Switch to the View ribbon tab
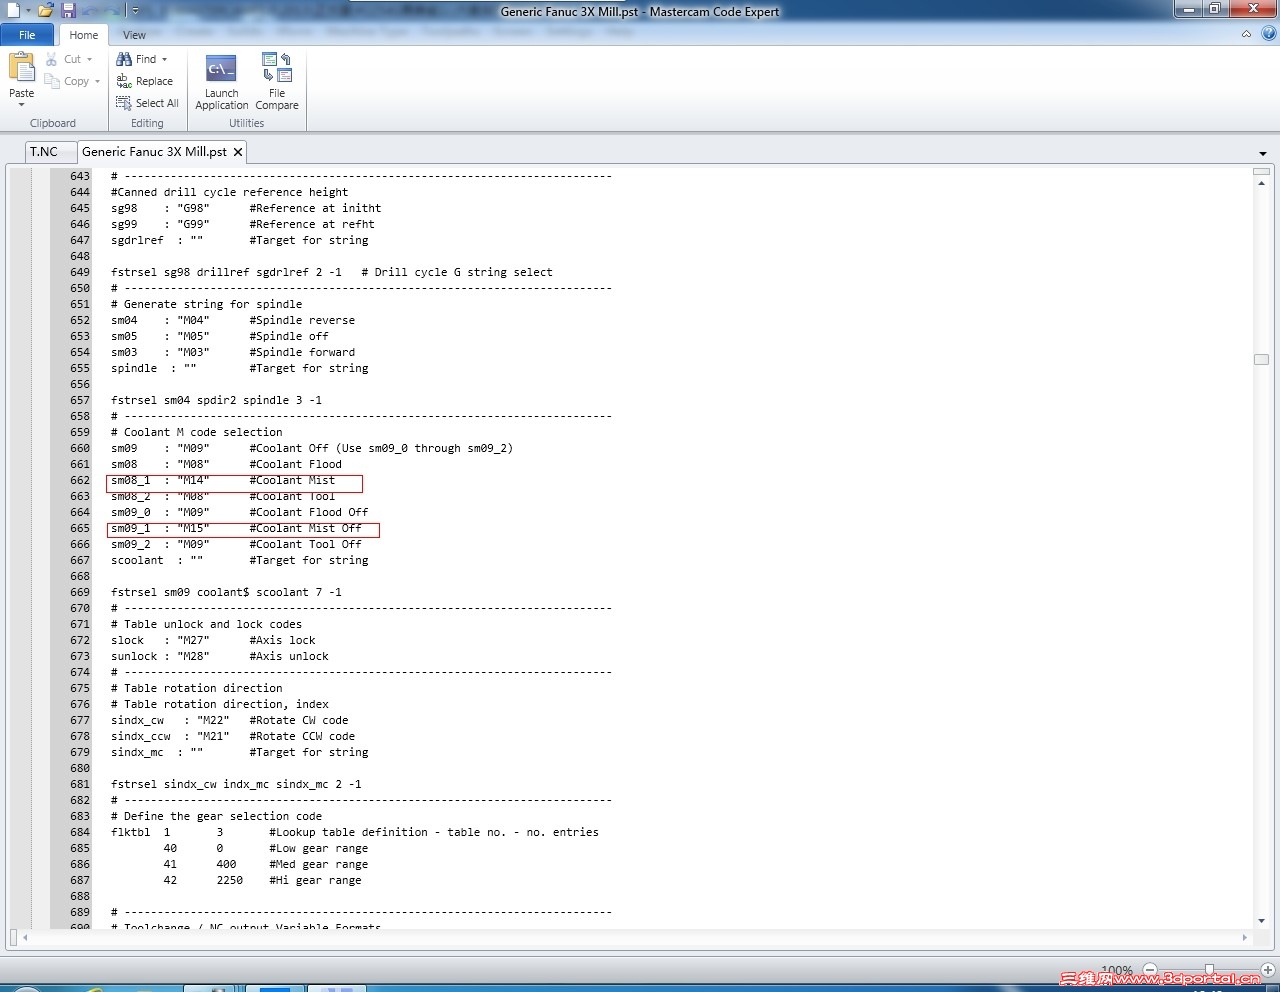Viewport: 1280px width, 992px height. point(134,35)
